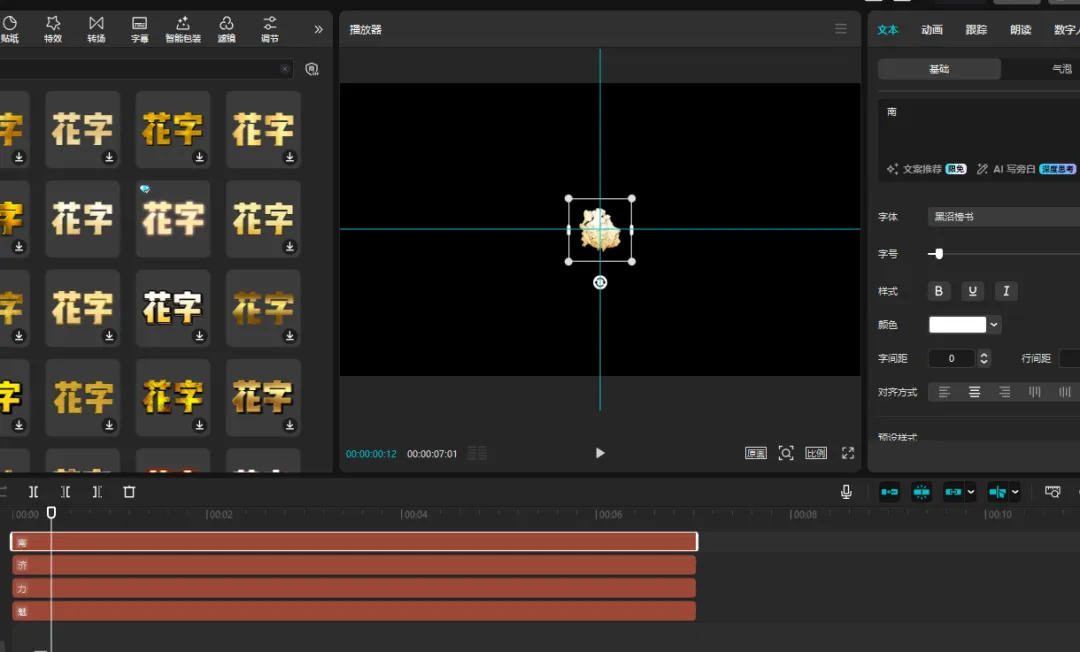Toggle the preview axis icon
Viewport: 1080px width, 652px height.
pyautogui.click(x=997, y=492)
